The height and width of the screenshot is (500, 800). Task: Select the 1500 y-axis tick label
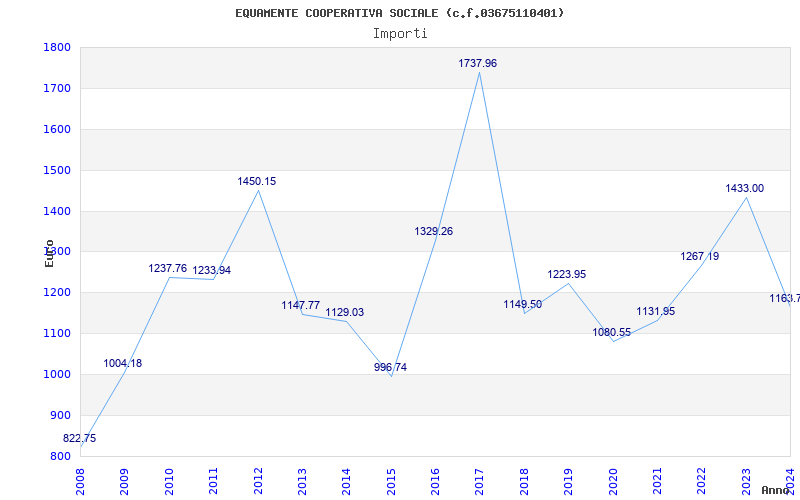(56, 170)
